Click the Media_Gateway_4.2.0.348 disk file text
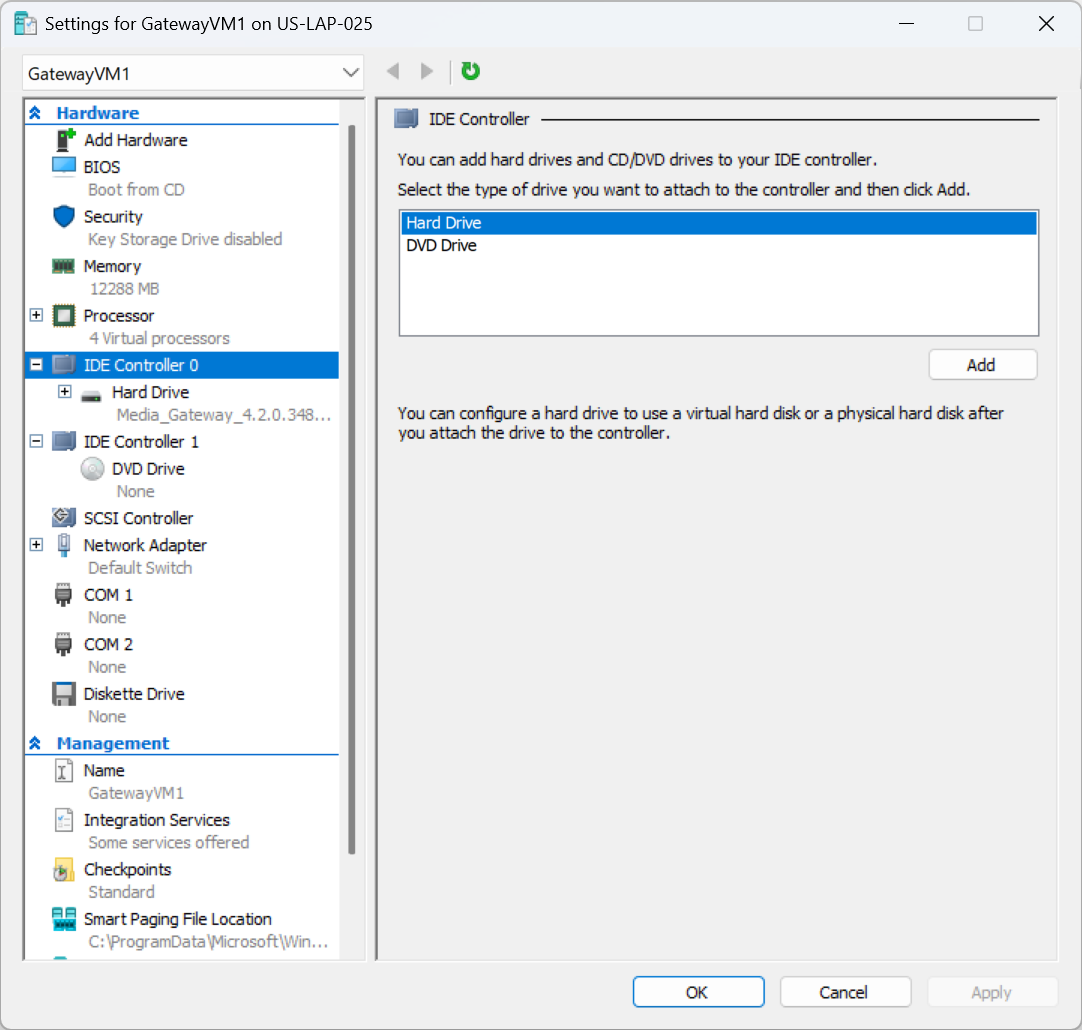 pos(224,415)
